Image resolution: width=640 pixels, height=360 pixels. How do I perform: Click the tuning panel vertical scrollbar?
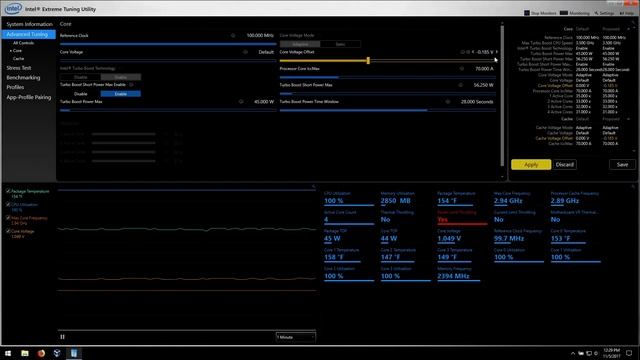point(502,96)
